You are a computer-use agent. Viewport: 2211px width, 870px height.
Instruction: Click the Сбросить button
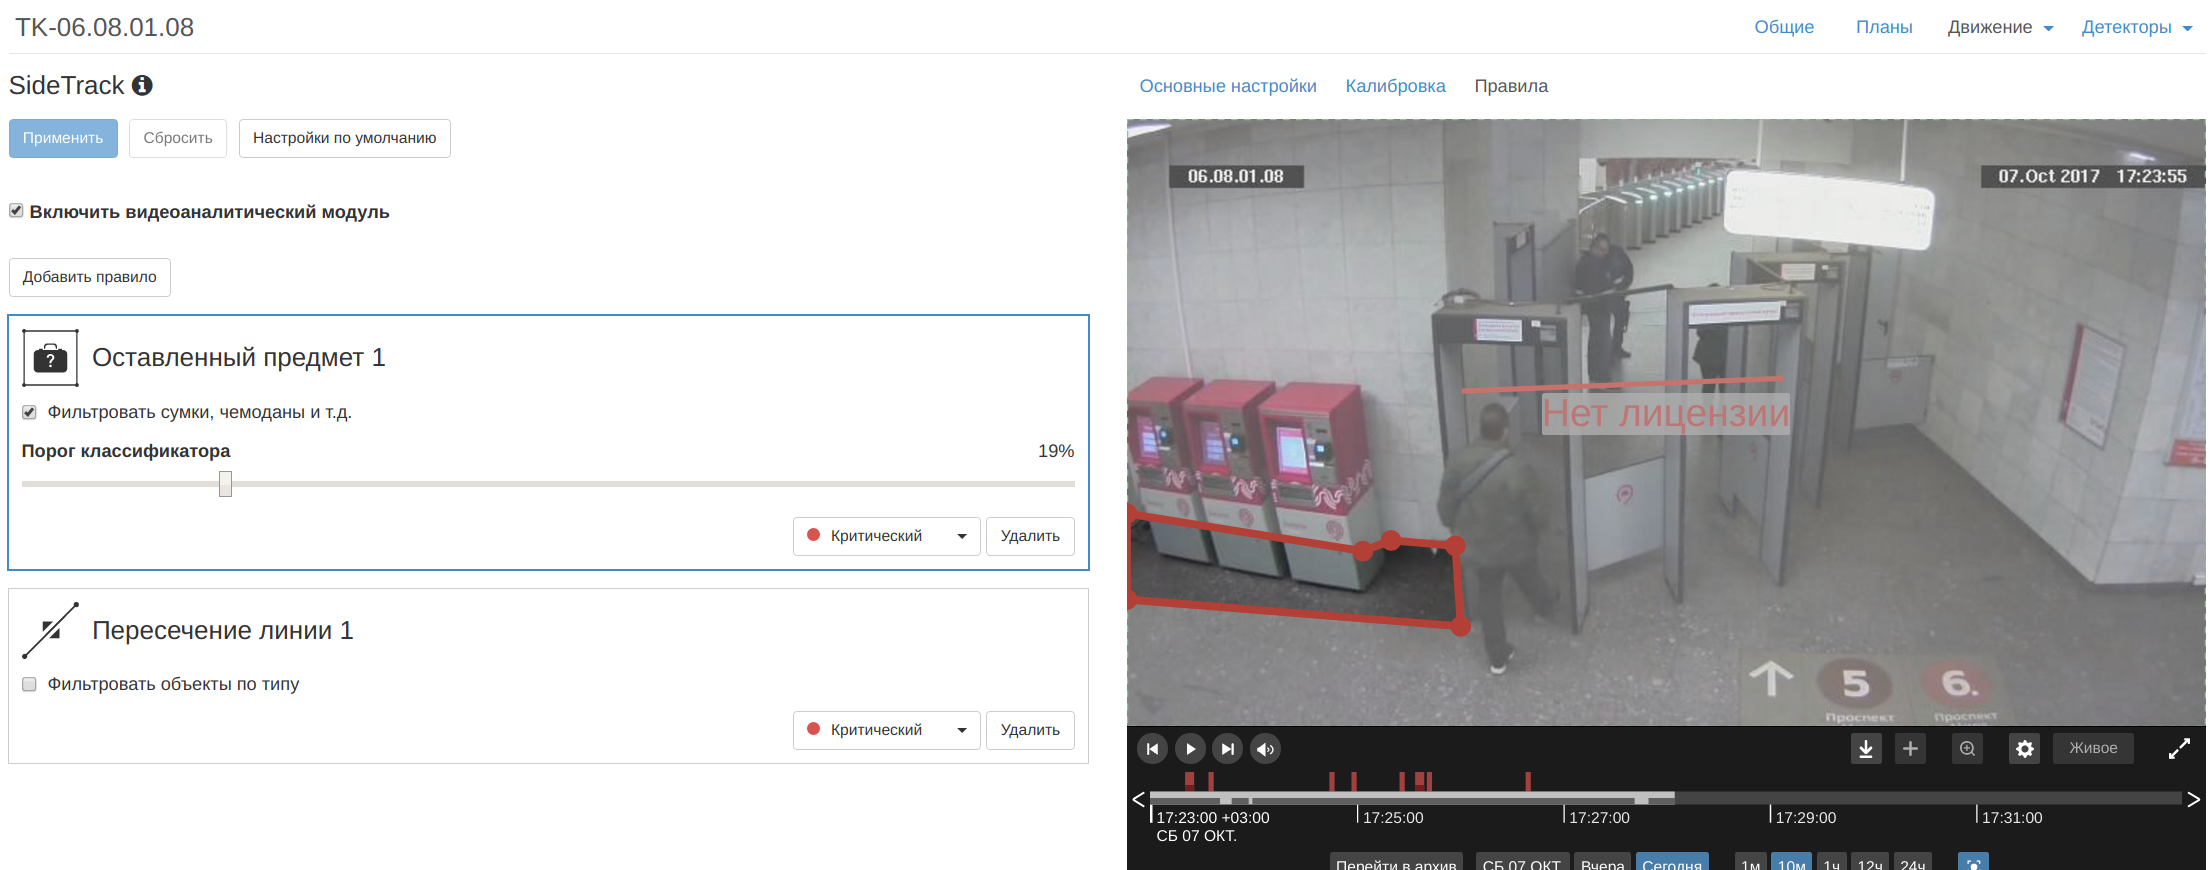tap(178, 138)
